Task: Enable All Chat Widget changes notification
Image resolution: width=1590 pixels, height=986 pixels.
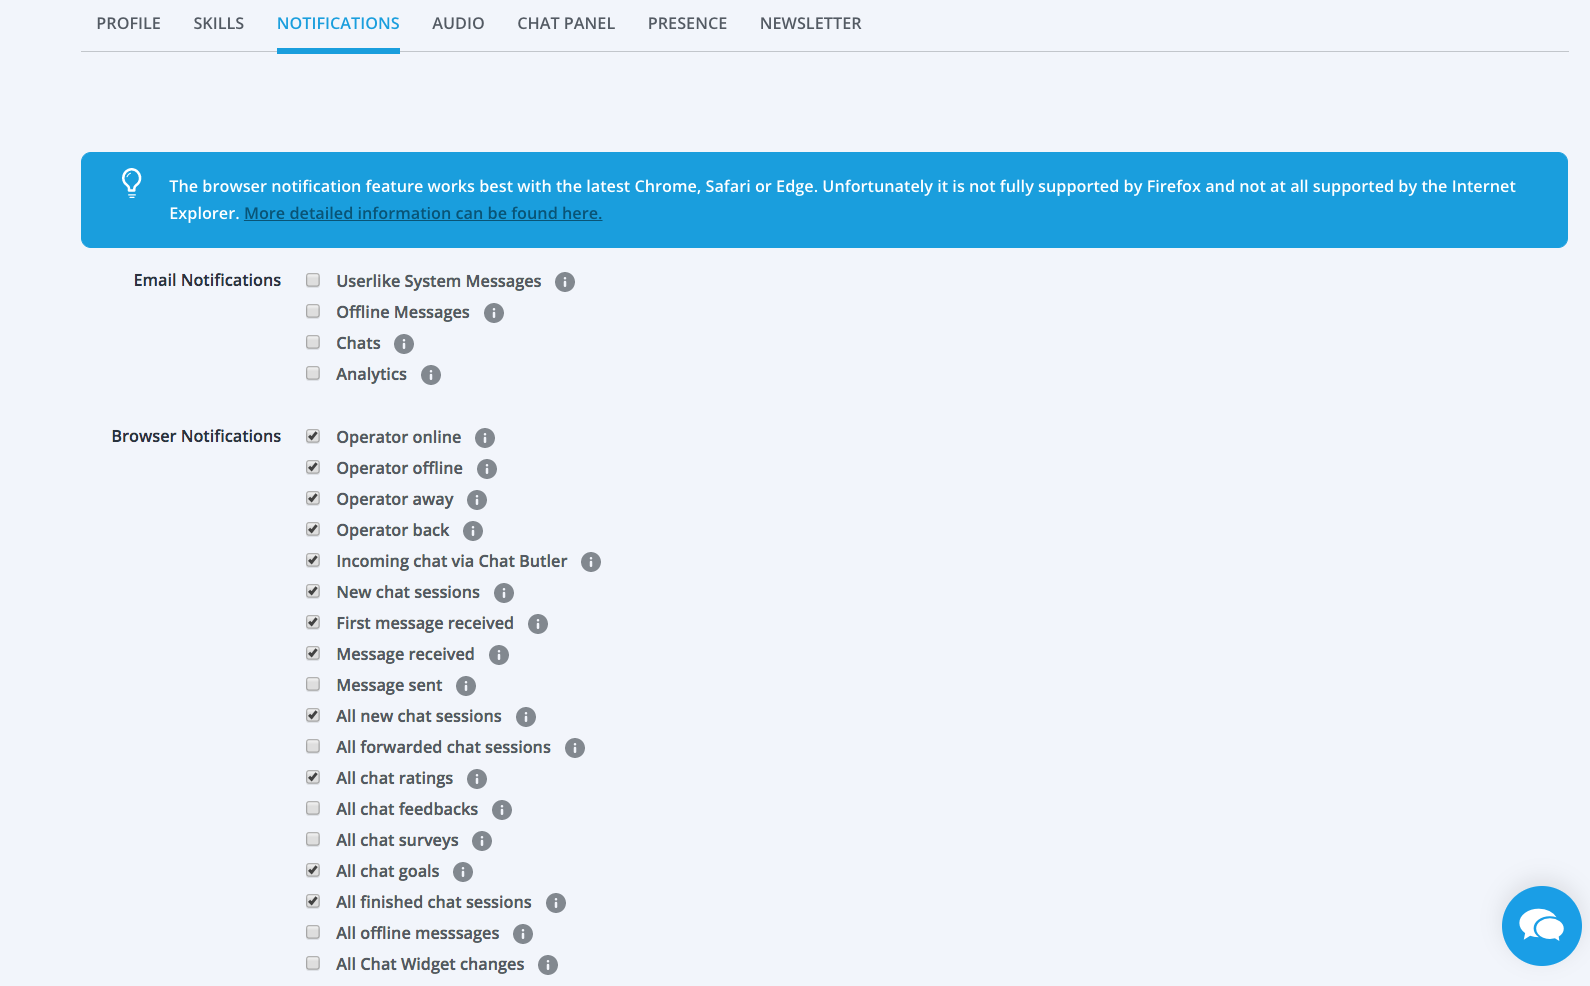Action: [x=313, y=963]
